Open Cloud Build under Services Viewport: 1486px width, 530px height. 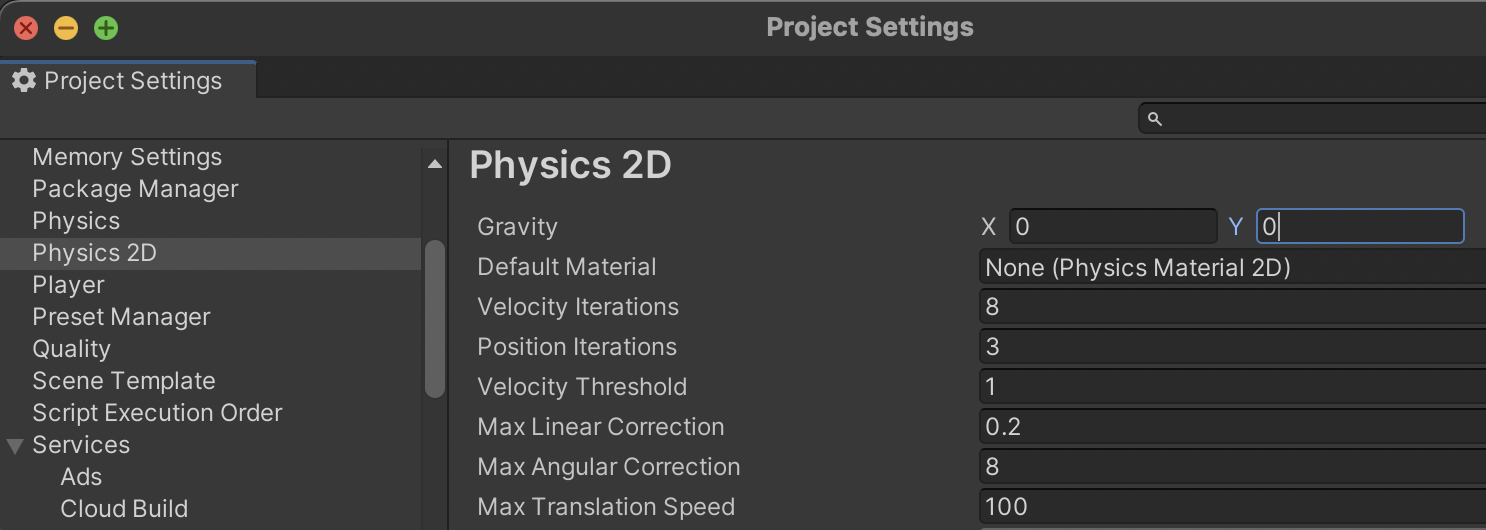(x=124, y=509)
